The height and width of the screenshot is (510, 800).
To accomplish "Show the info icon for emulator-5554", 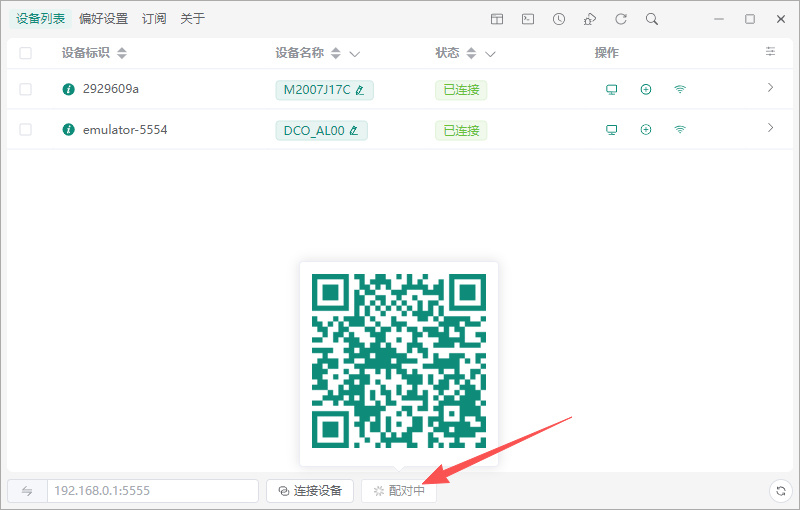I will click(68, 130).
